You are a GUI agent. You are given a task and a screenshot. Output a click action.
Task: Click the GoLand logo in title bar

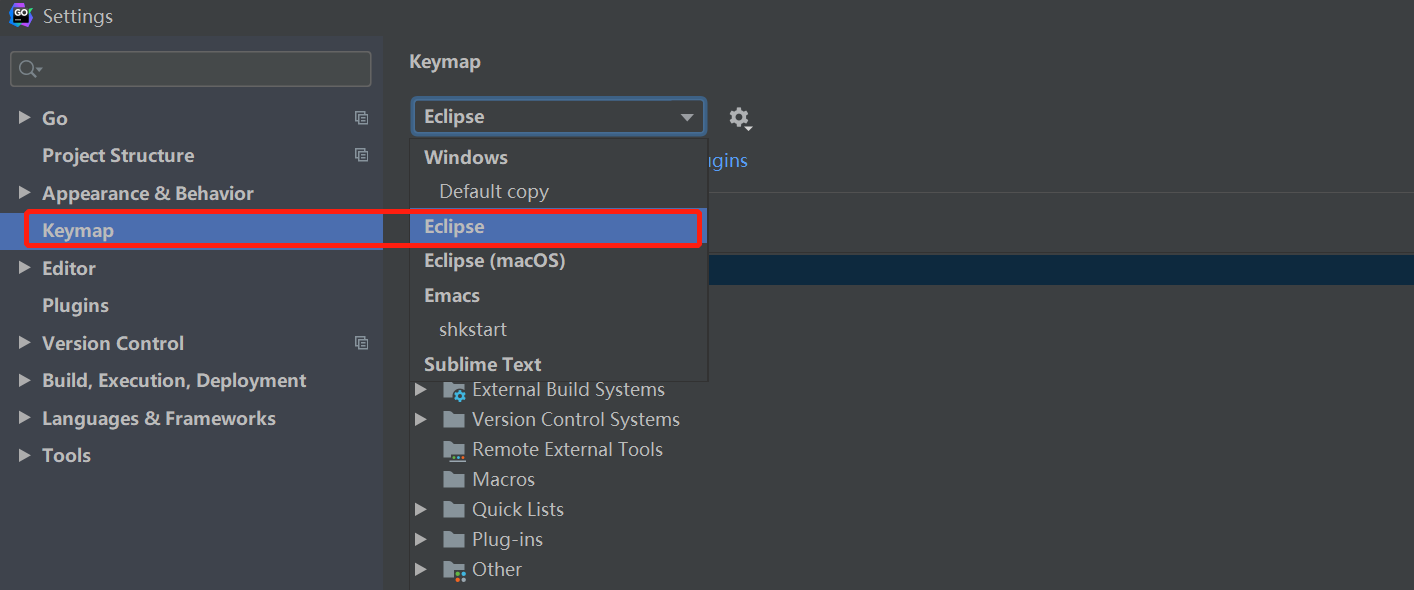pyautogui.click(x=21, y=16)
